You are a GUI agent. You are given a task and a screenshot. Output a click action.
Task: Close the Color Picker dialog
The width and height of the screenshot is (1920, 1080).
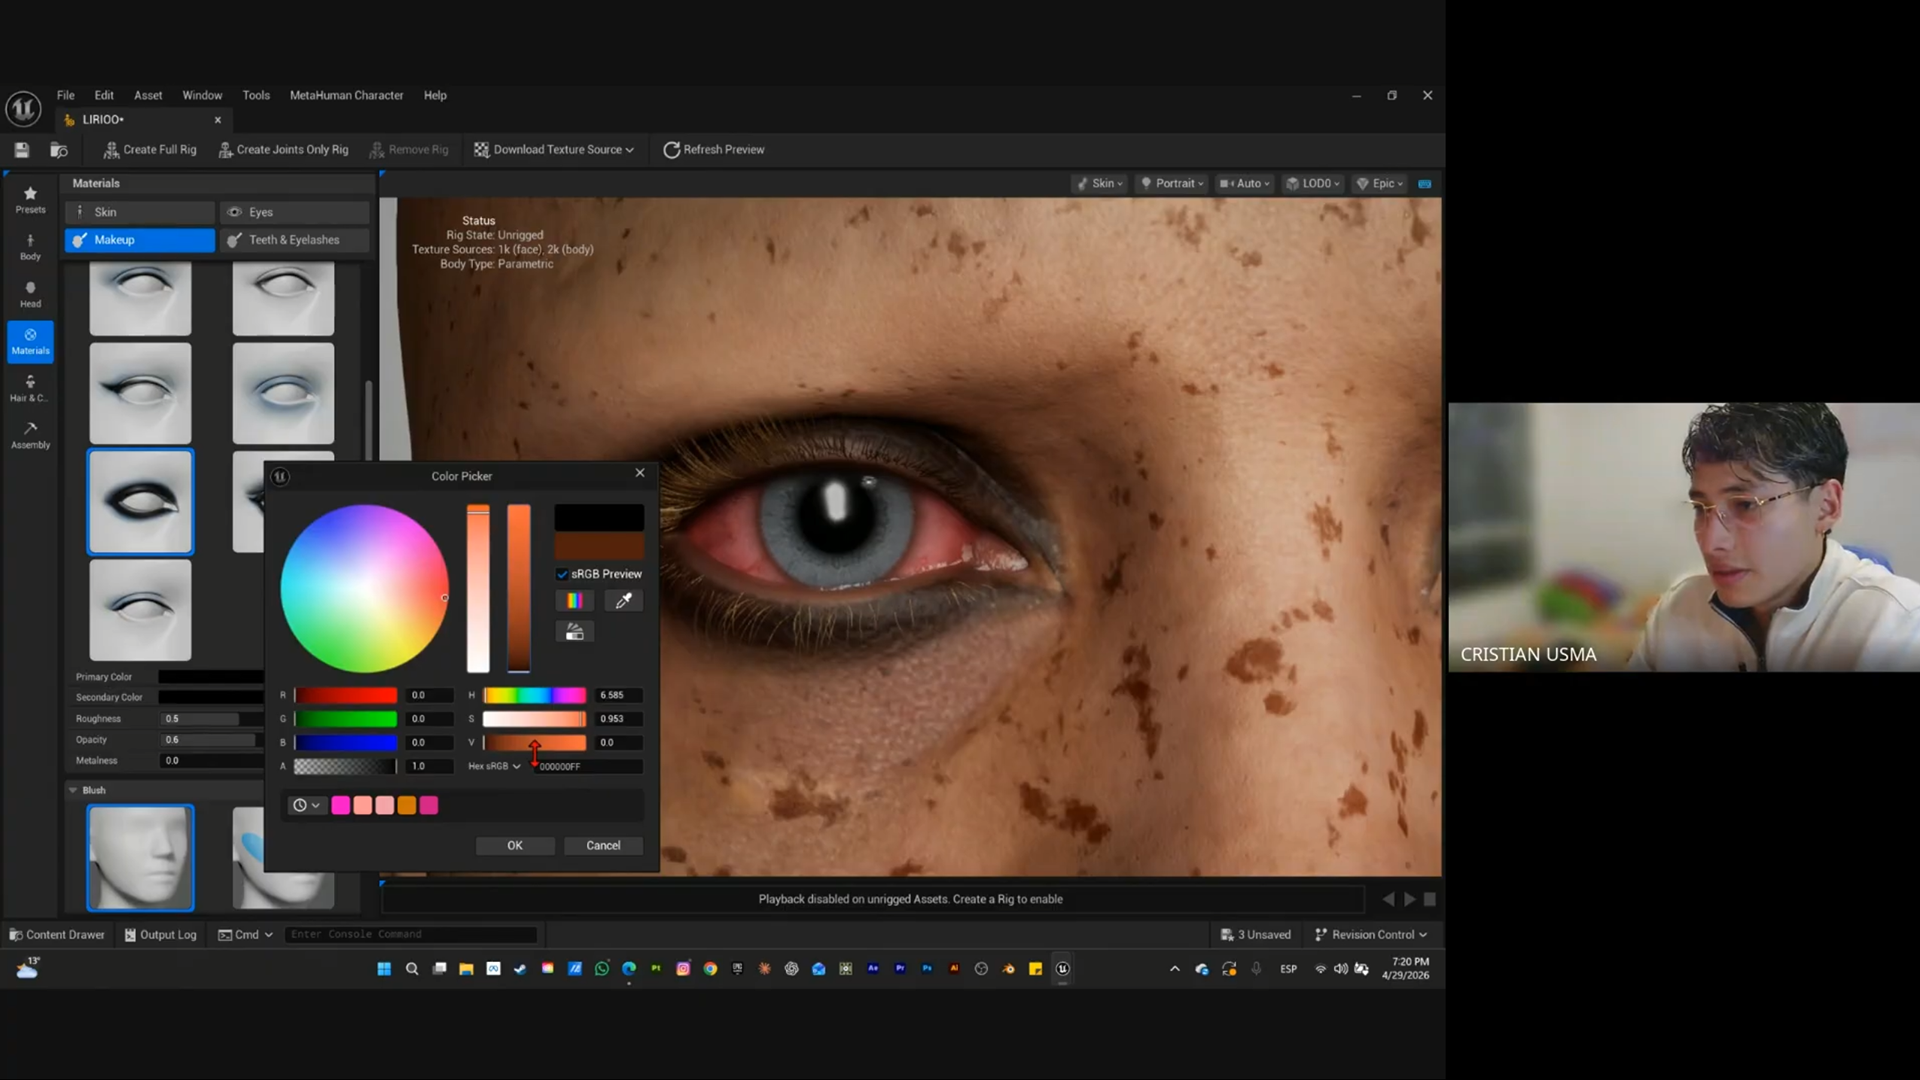coord(640,473)
